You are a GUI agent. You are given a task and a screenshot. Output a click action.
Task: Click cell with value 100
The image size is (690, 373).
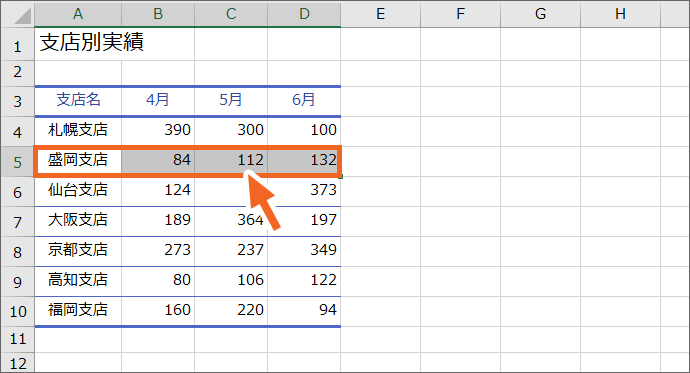(x=304, y=132)
